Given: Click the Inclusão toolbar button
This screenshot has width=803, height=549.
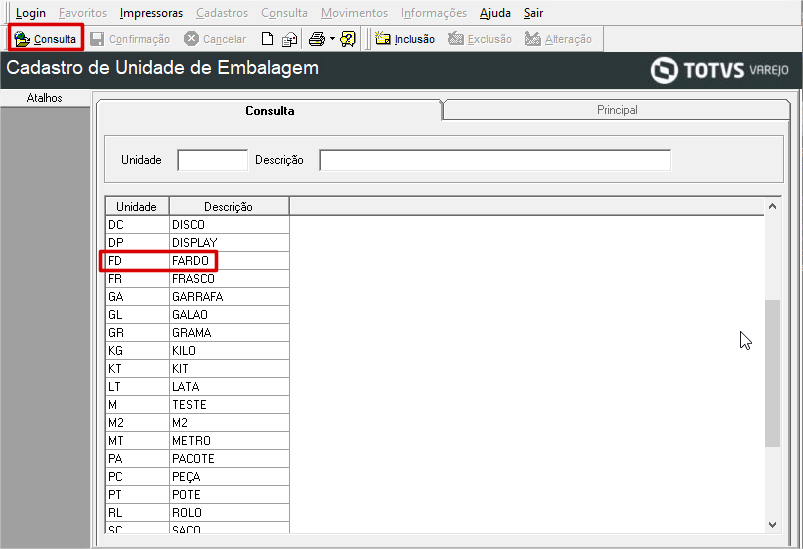Looking at the screenshot, I should pyautogui.click(x=405, y=39).
